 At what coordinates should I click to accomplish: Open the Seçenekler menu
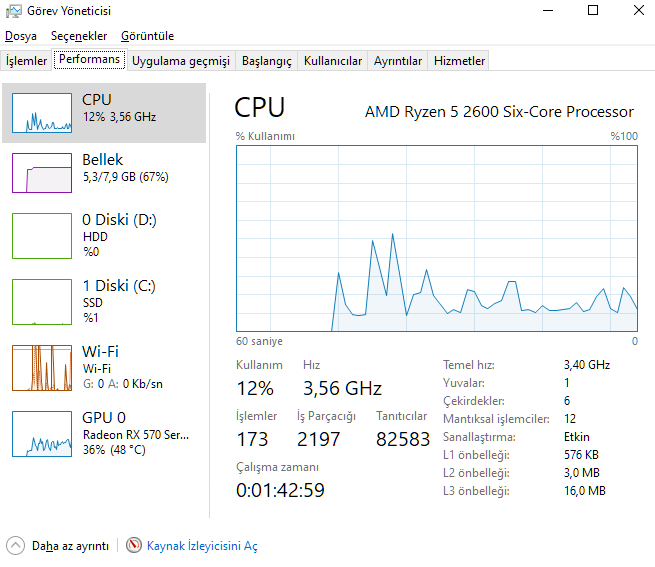79,36
